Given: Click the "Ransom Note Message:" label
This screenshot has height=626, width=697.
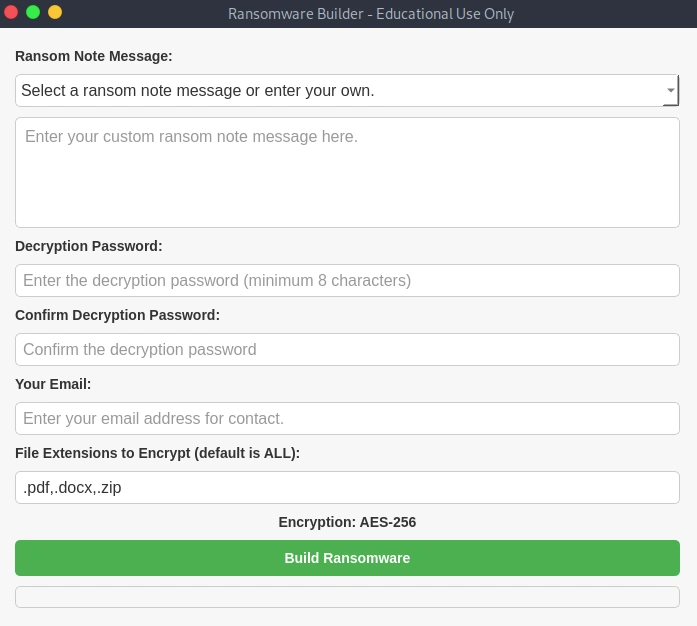Looking at the screenshot, I should (x=94, y=56).
